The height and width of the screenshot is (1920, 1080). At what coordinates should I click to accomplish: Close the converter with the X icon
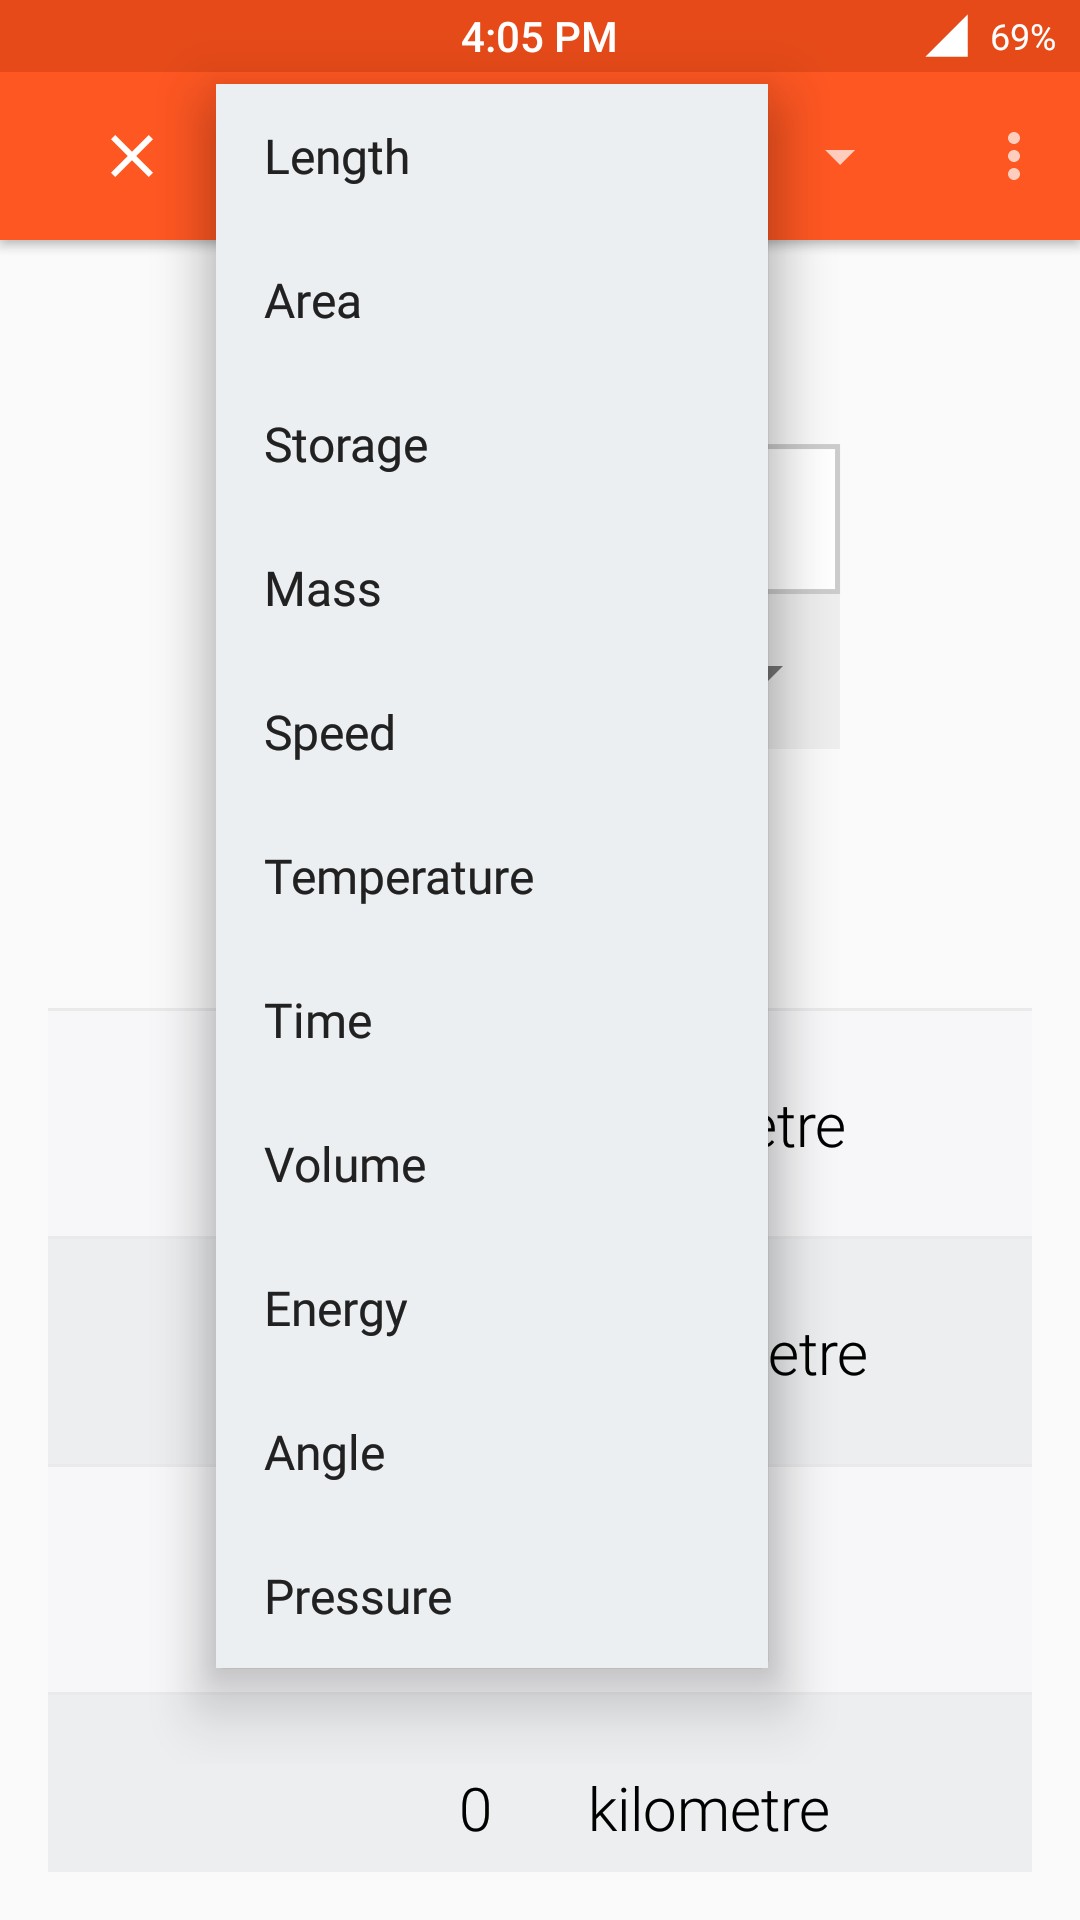132,156
